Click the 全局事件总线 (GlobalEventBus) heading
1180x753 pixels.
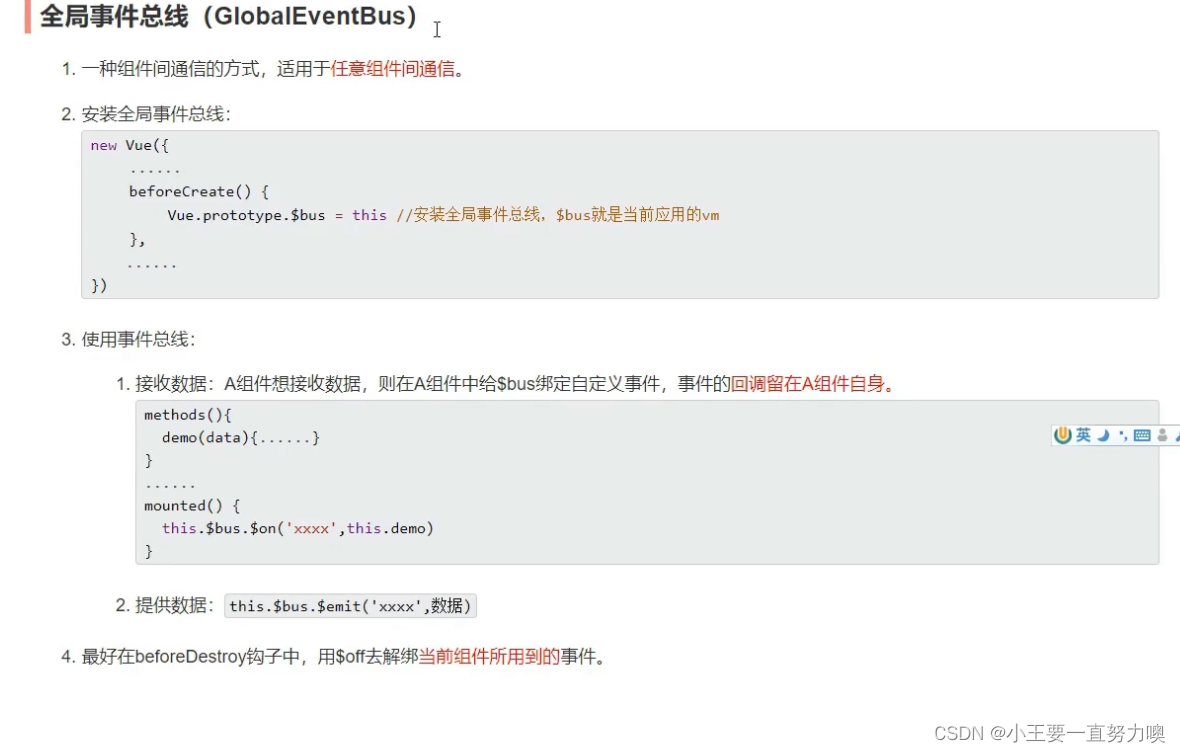coord(228,17)
